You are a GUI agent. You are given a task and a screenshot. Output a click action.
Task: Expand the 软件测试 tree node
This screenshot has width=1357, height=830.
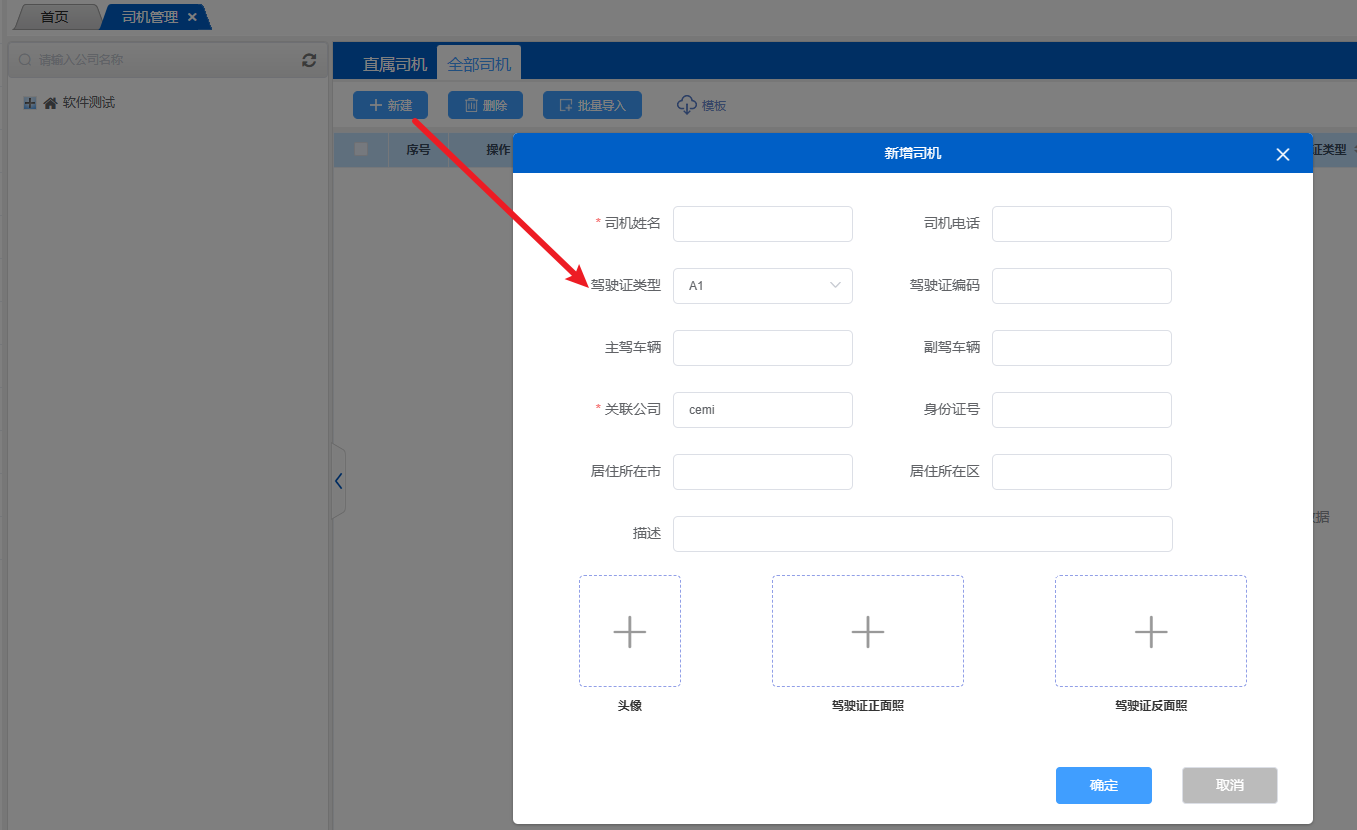pyautogui.click(x=30, y=103)
